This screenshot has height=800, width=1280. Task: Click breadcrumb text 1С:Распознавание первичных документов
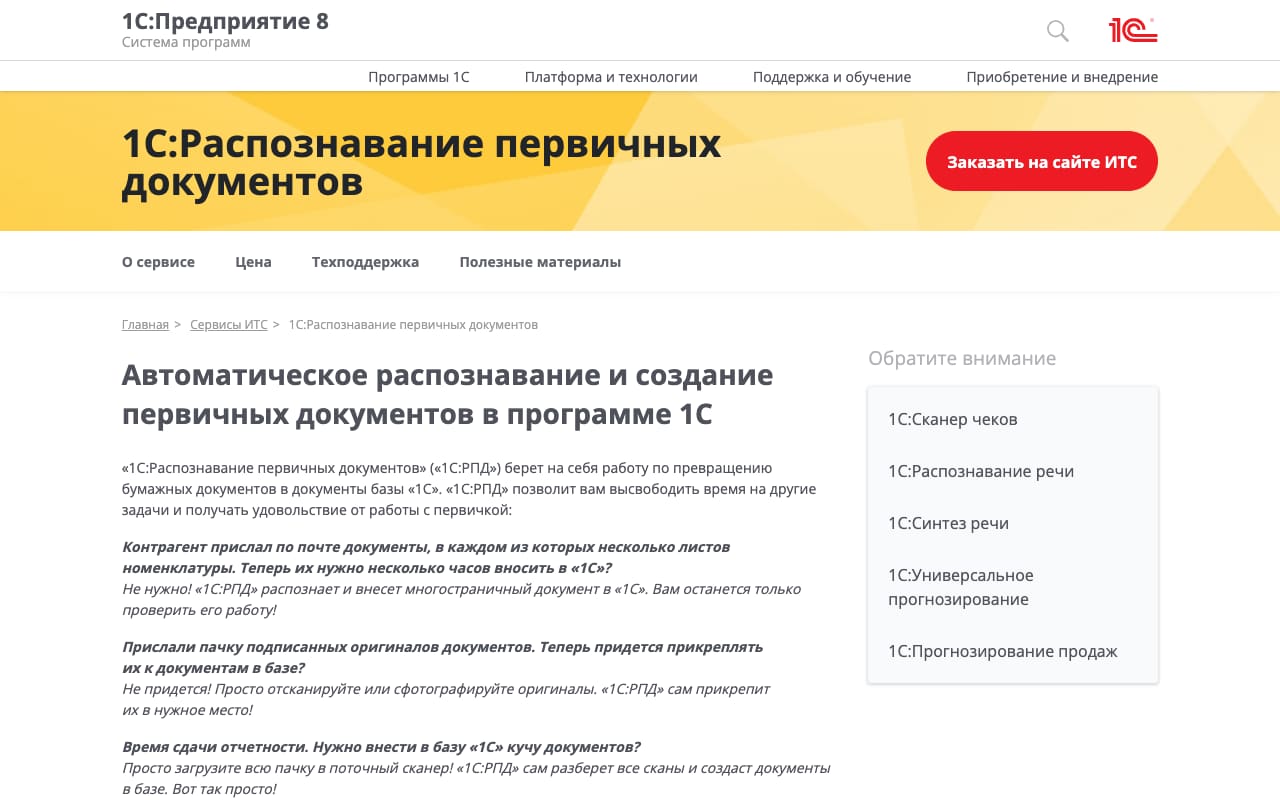click(413, 325)
